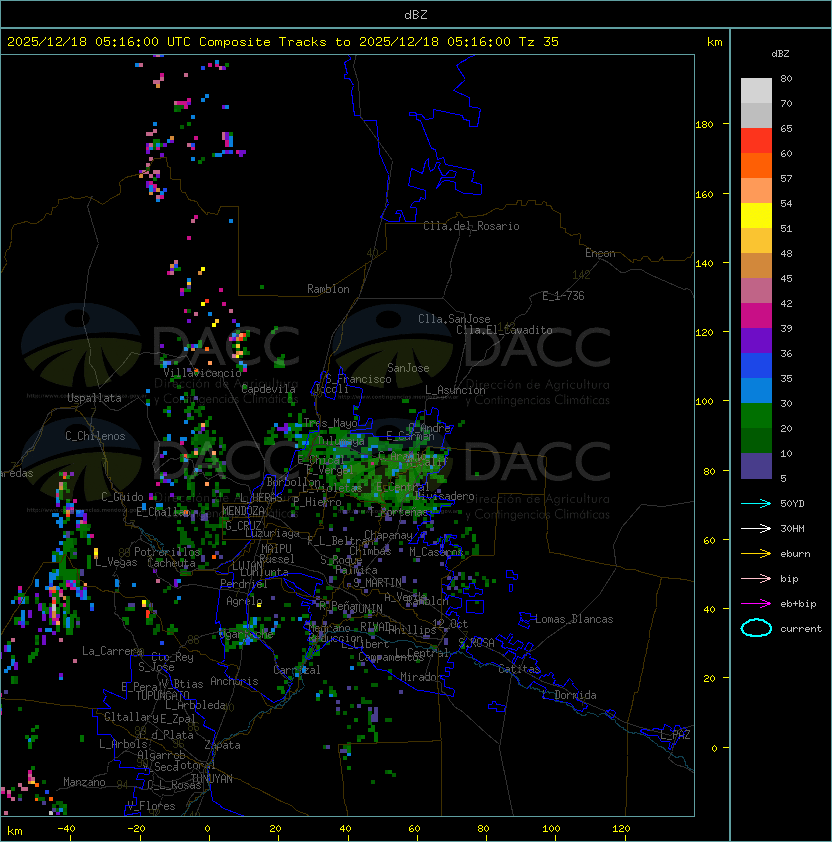Click the L_Asuncion map label

(x=455, y=390)
